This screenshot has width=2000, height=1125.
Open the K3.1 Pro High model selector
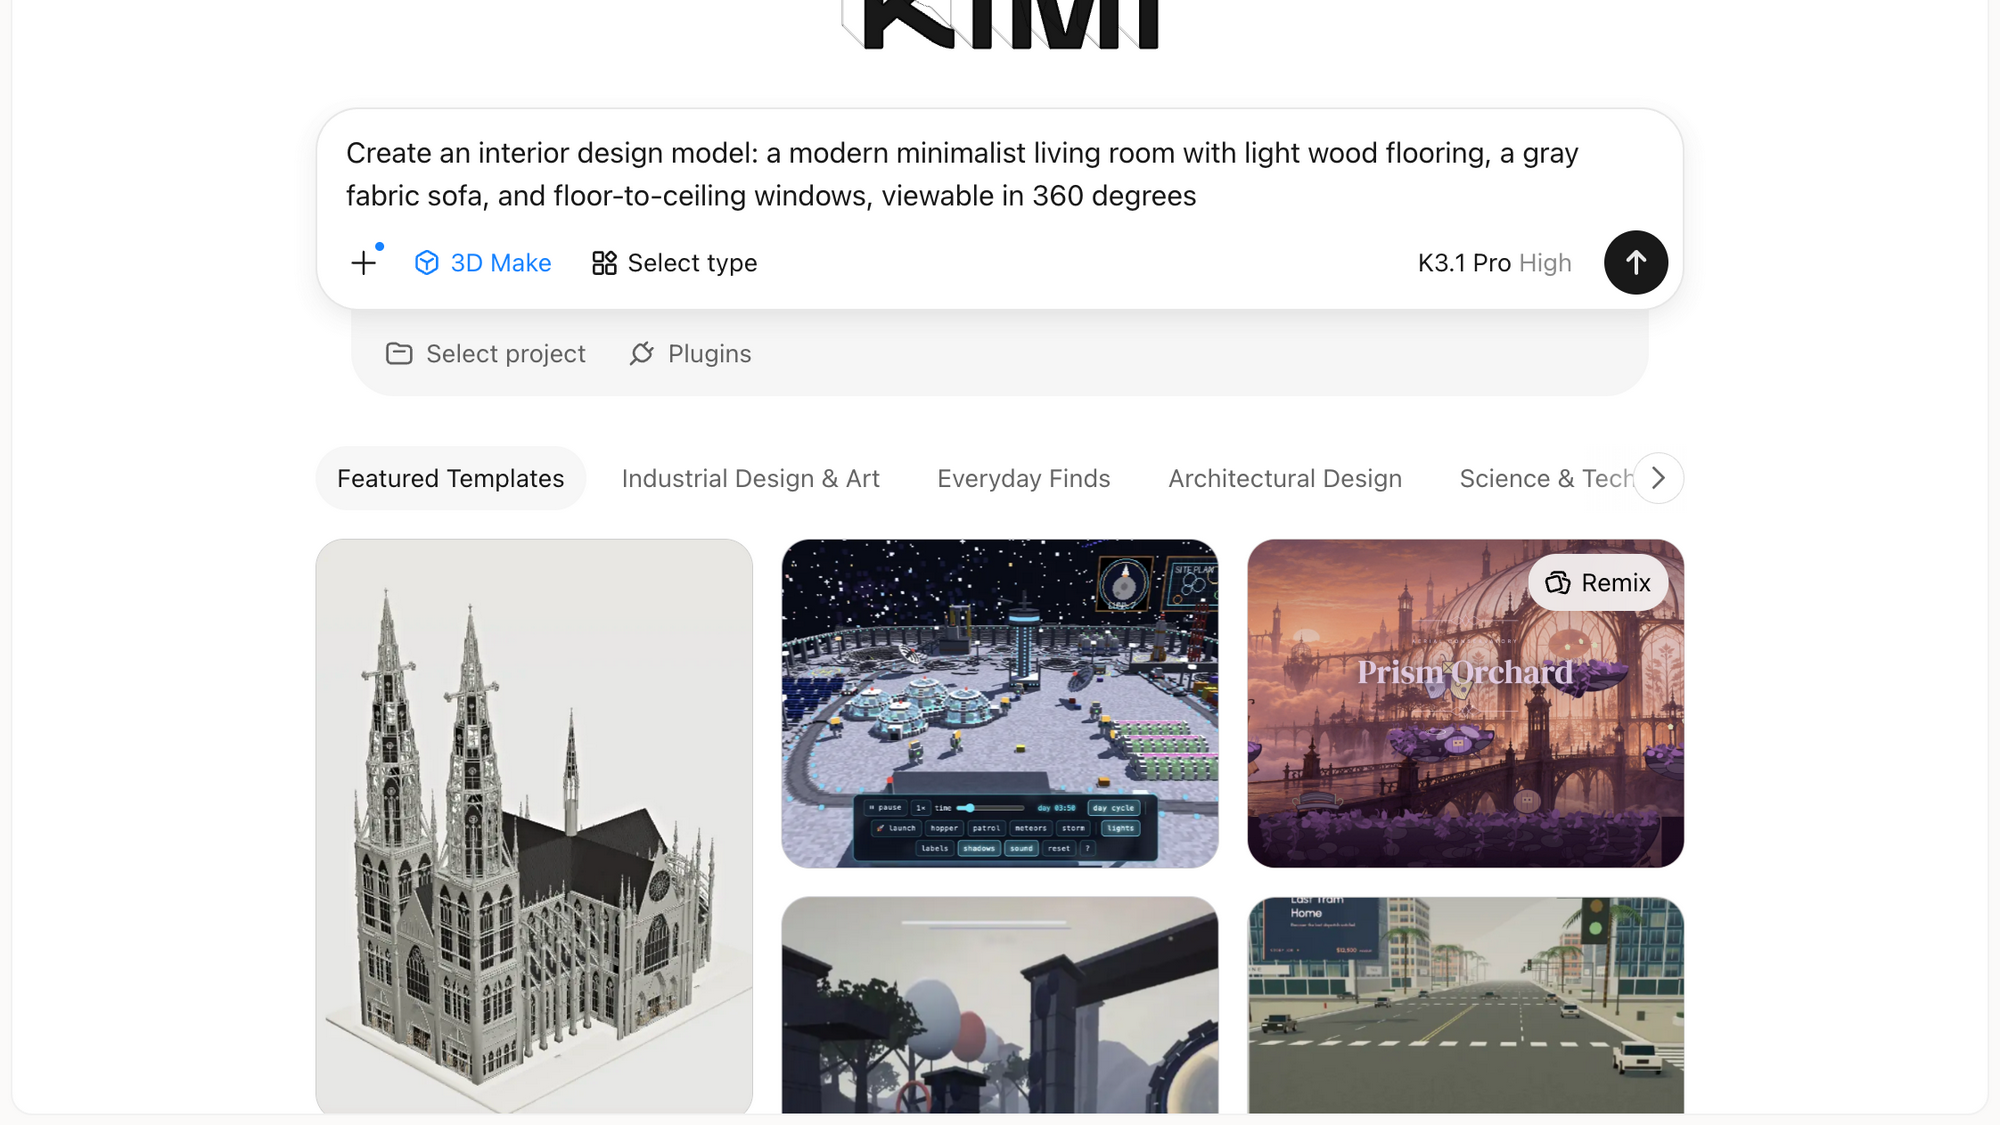(x=1494, y=263)
